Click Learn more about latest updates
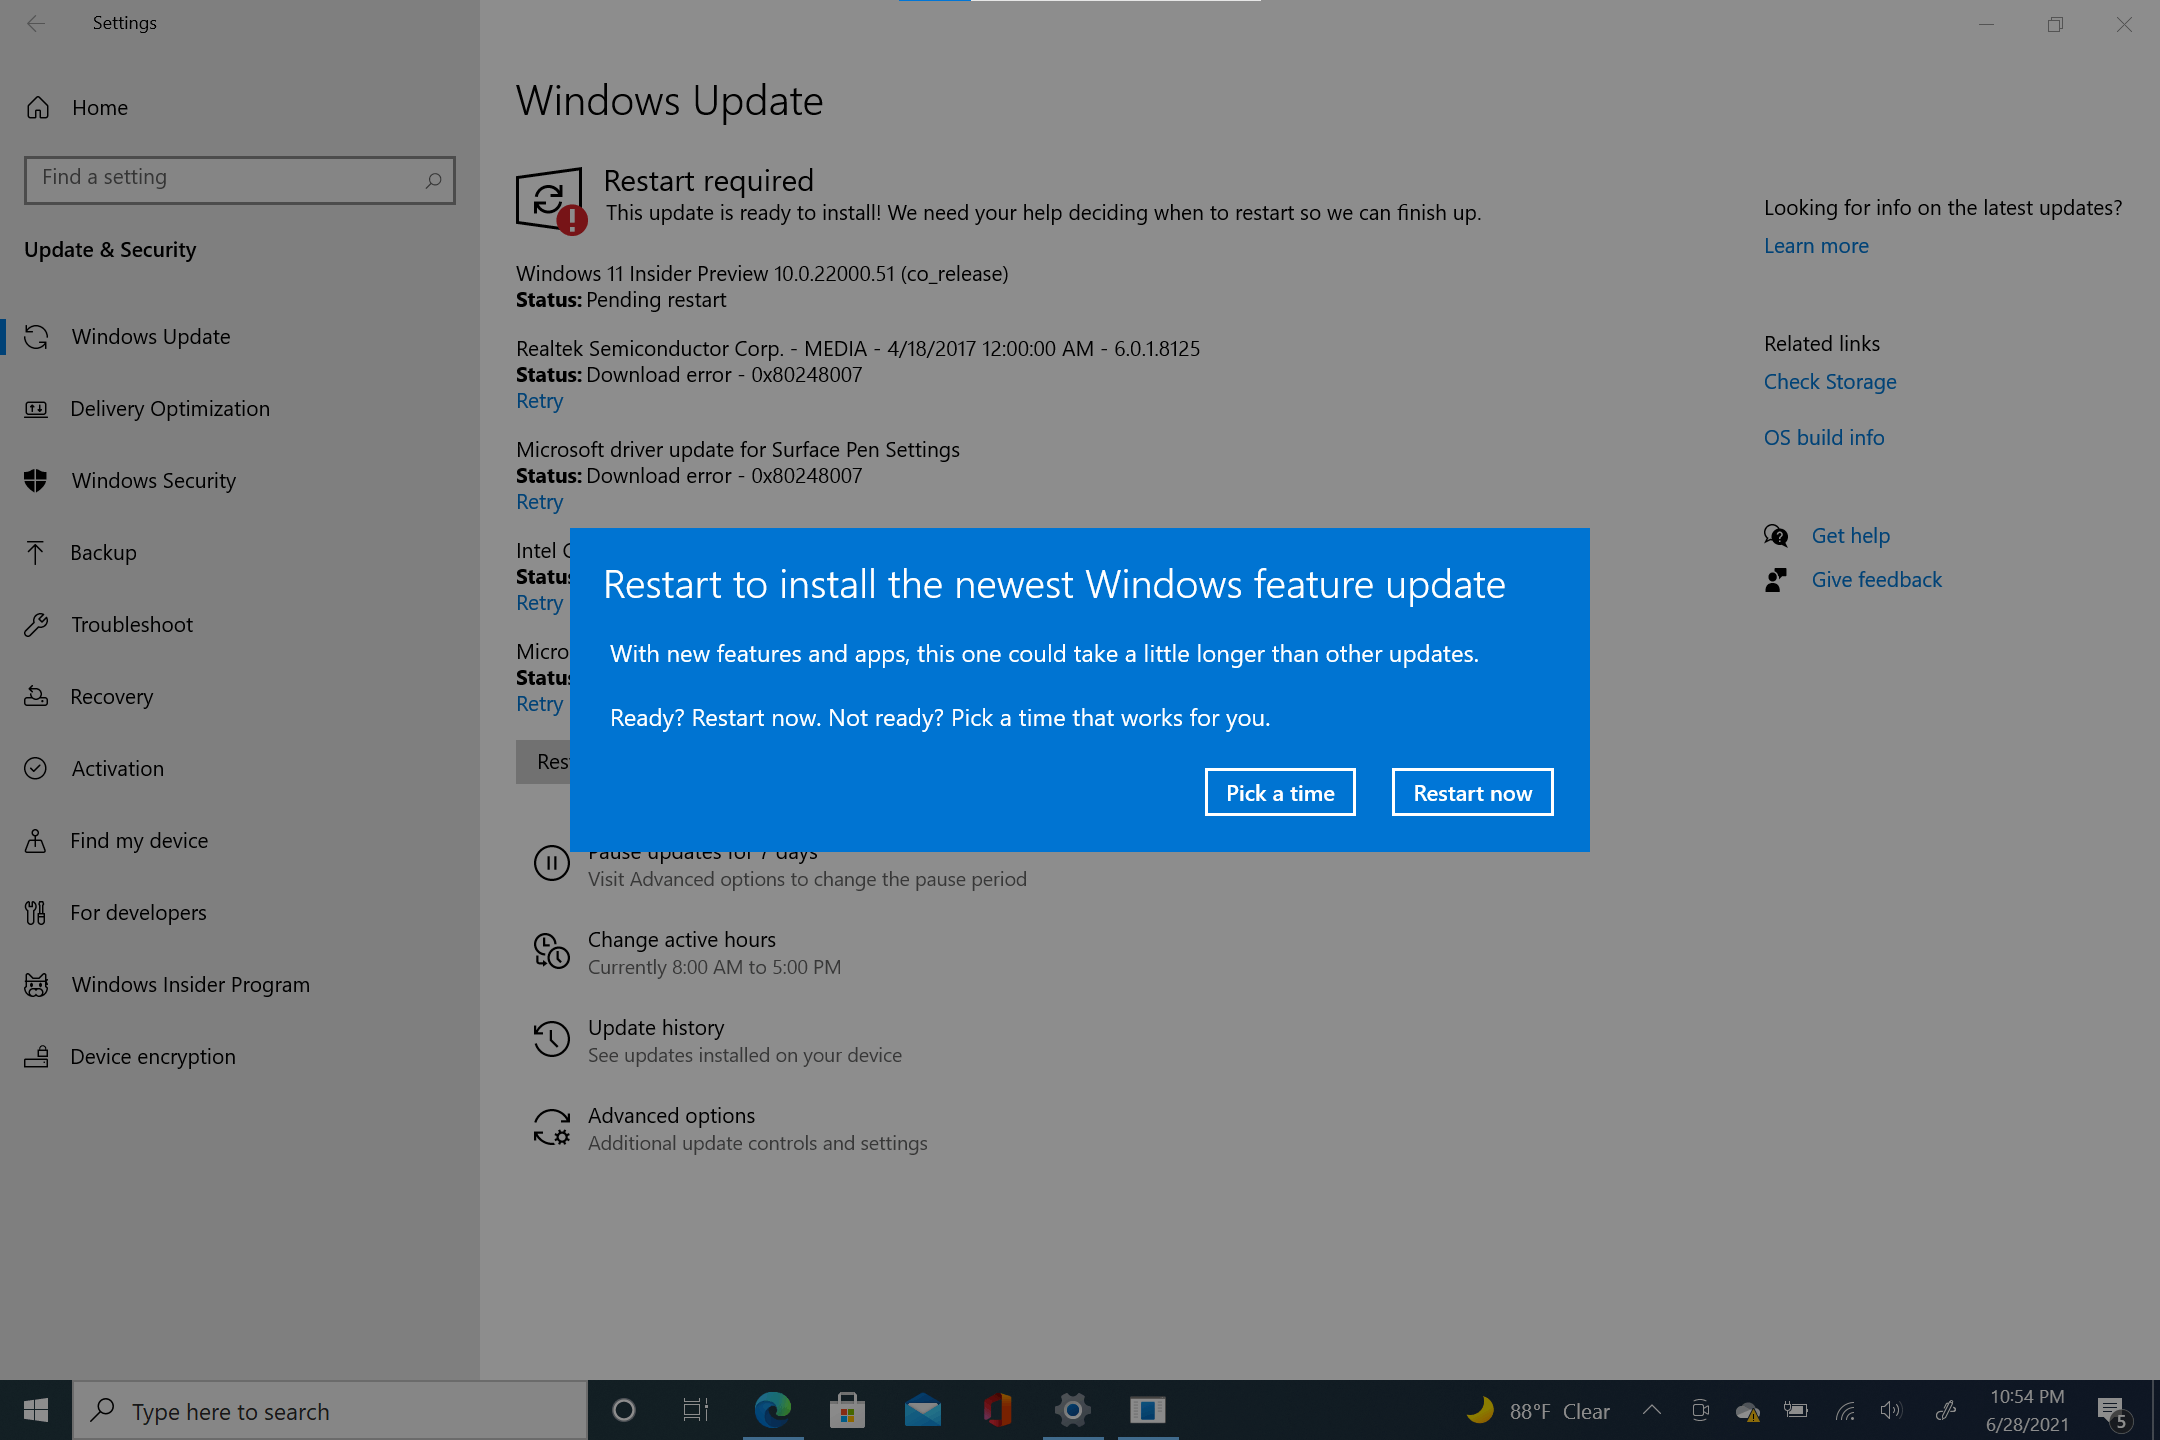The width and height of the screenshot is (2160, 1440). tap(1816, 244)
